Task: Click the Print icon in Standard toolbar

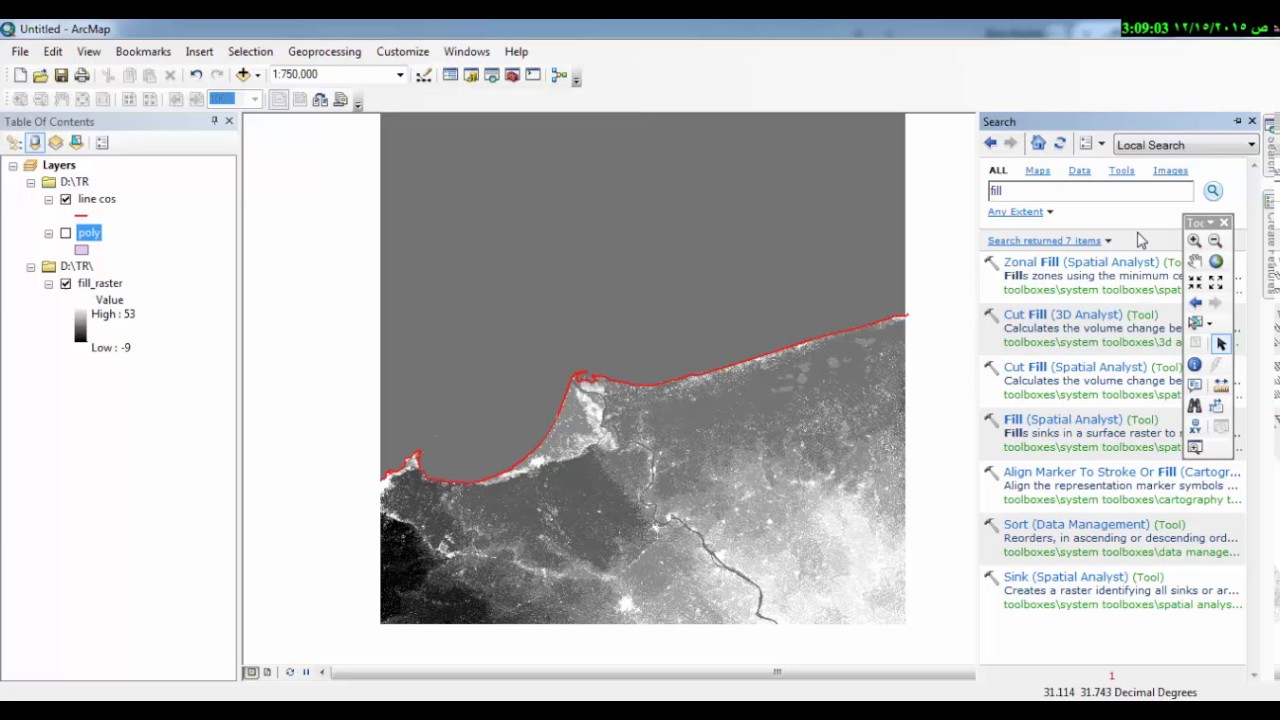Action: (82, 75)
